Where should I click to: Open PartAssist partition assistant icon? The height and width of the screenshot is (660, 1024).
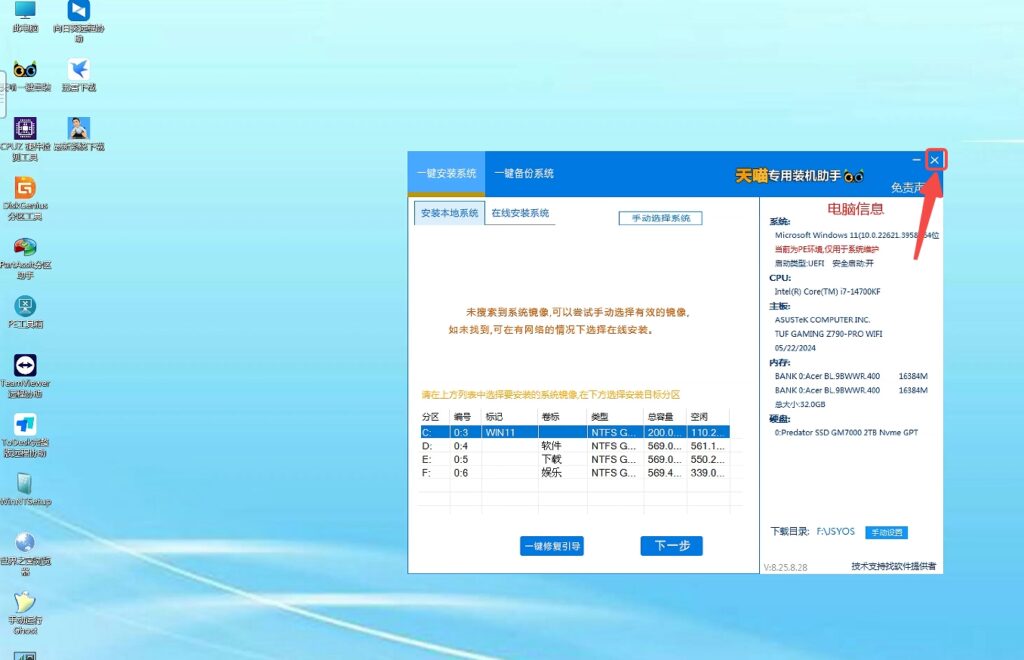click(x=25, y=248)
